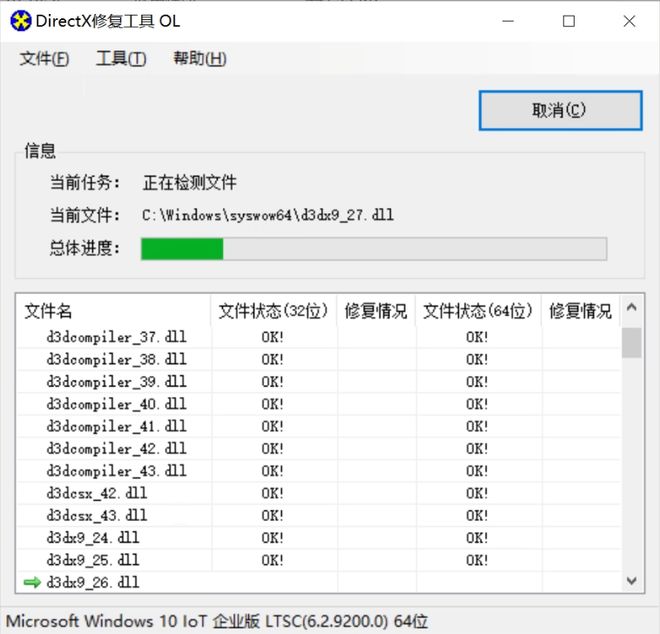Minimize the DirectX repair tool window
Screen dimensions: 660x634
508,21
